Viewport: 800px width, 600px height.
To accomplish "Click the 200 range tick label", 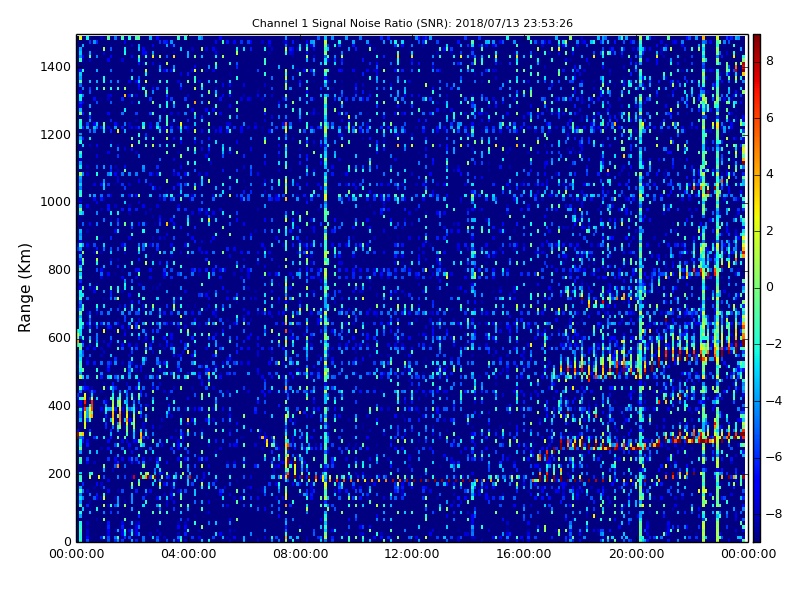I will (x=59, y=473).
